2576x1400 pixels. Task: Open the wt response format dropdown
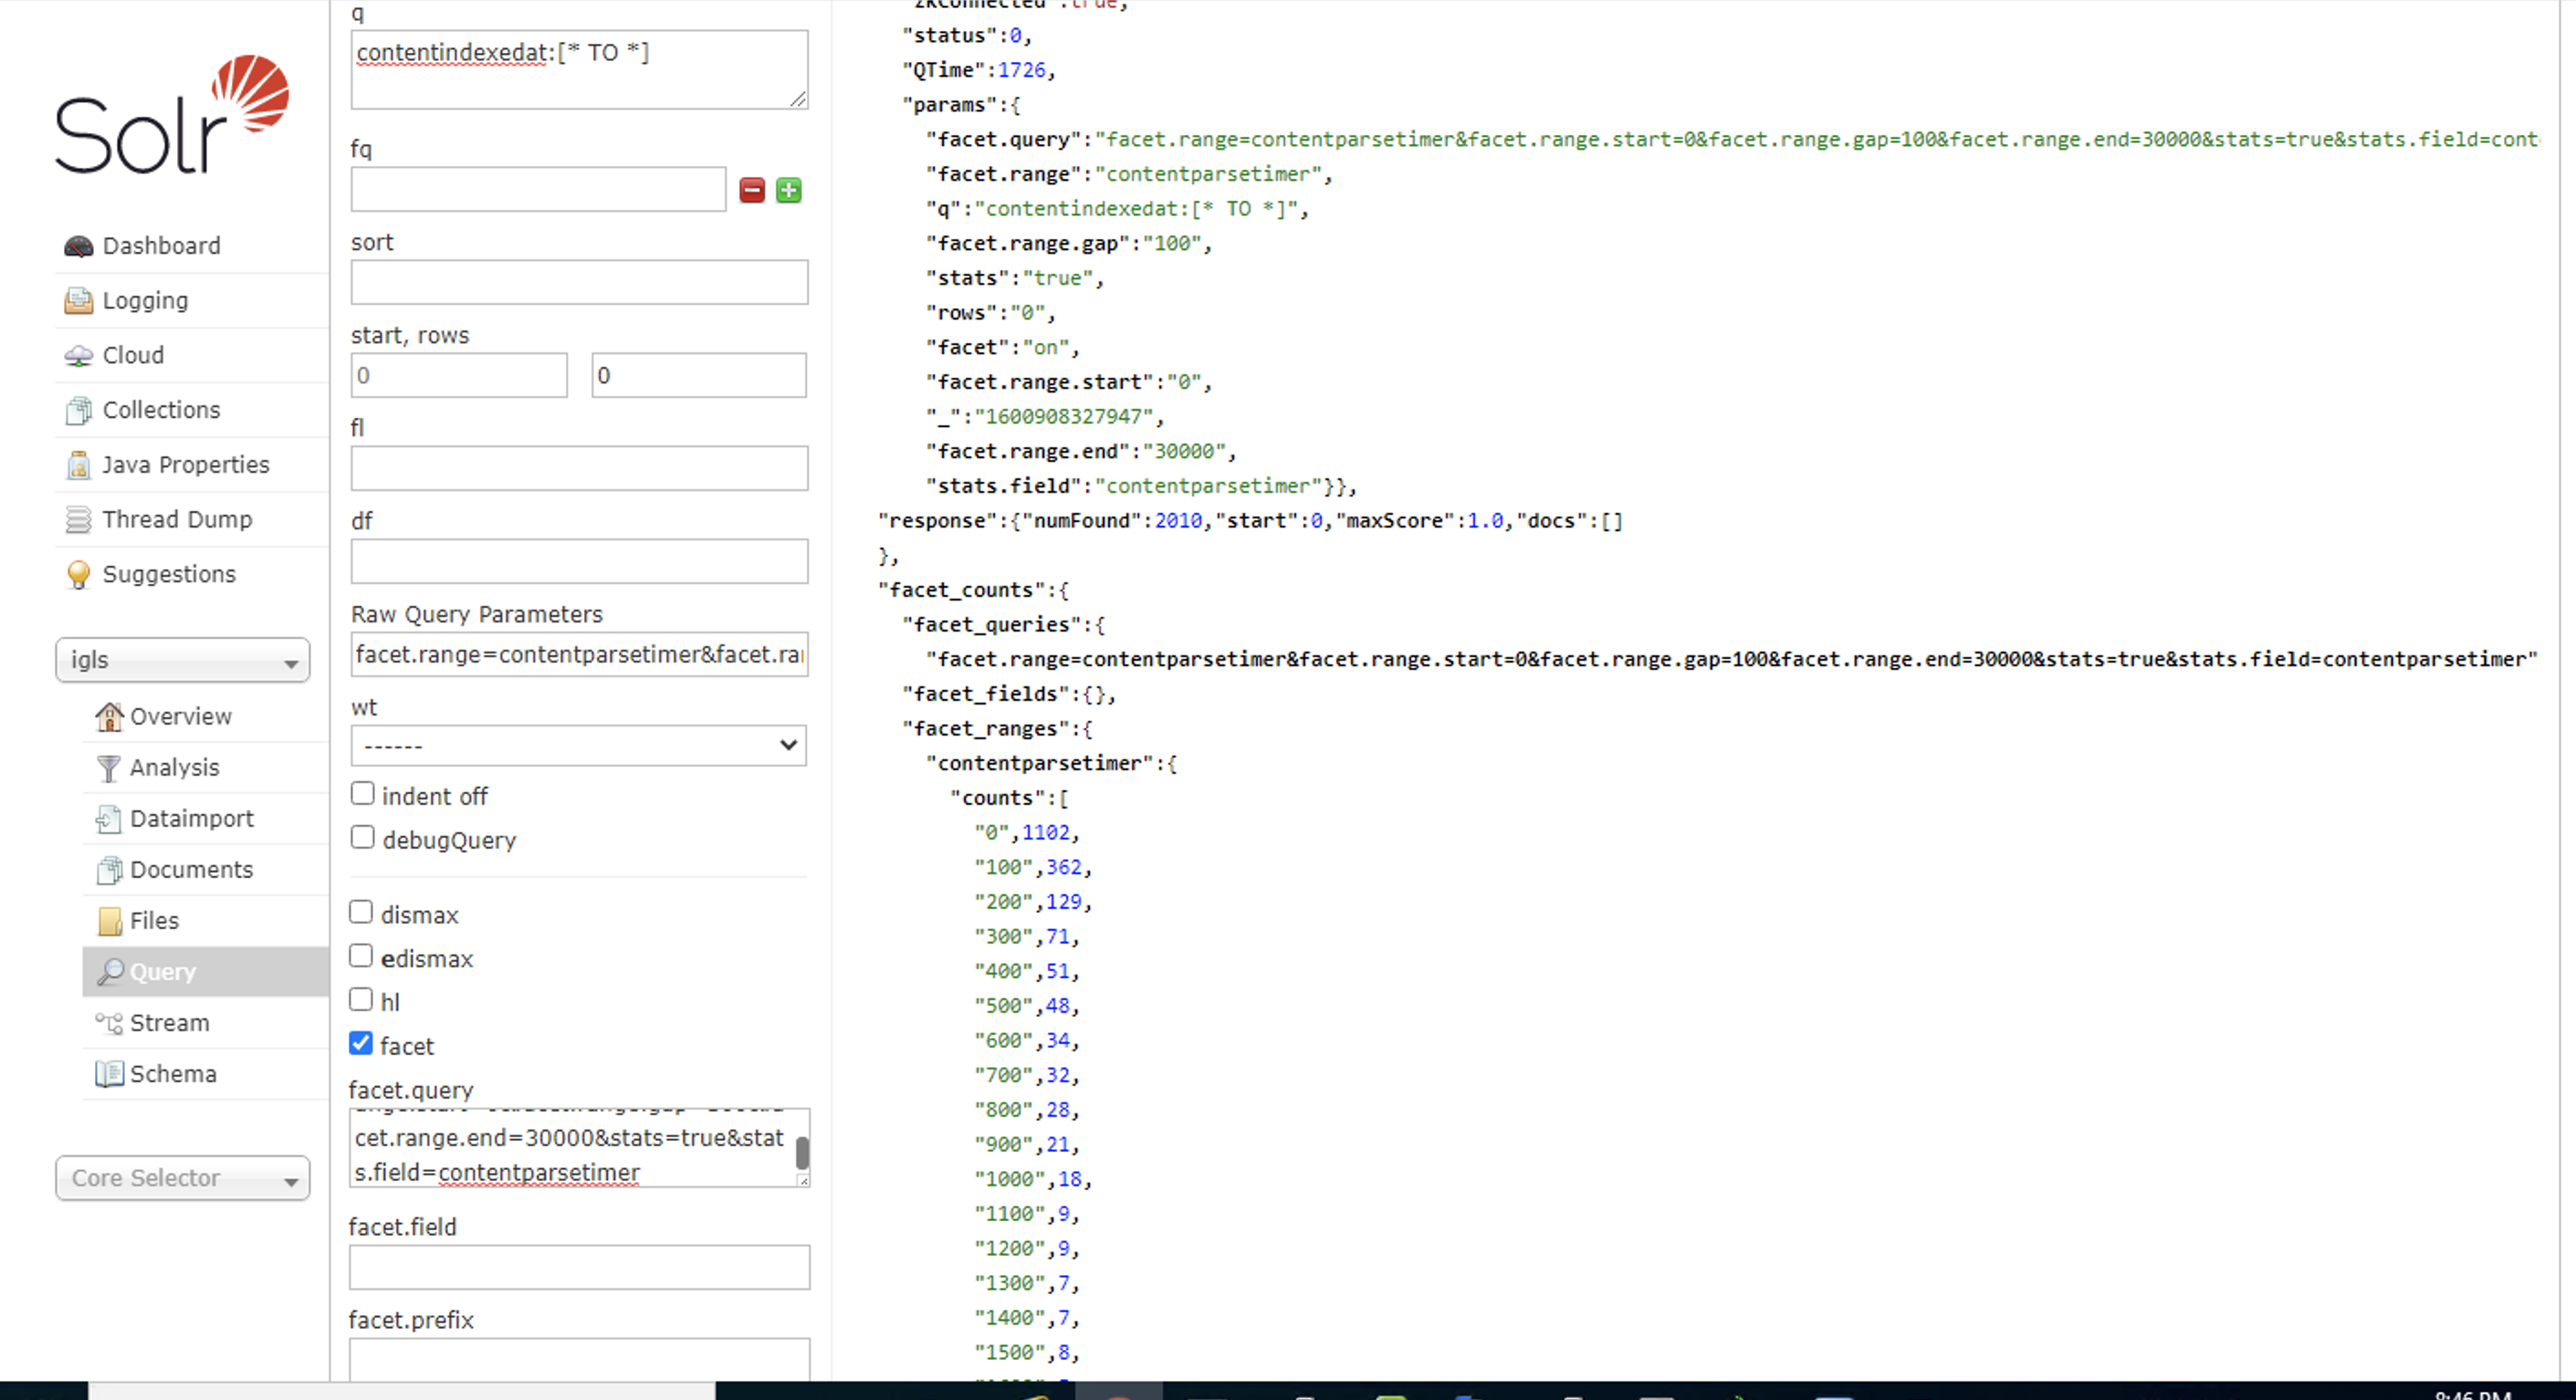point(579,746)
